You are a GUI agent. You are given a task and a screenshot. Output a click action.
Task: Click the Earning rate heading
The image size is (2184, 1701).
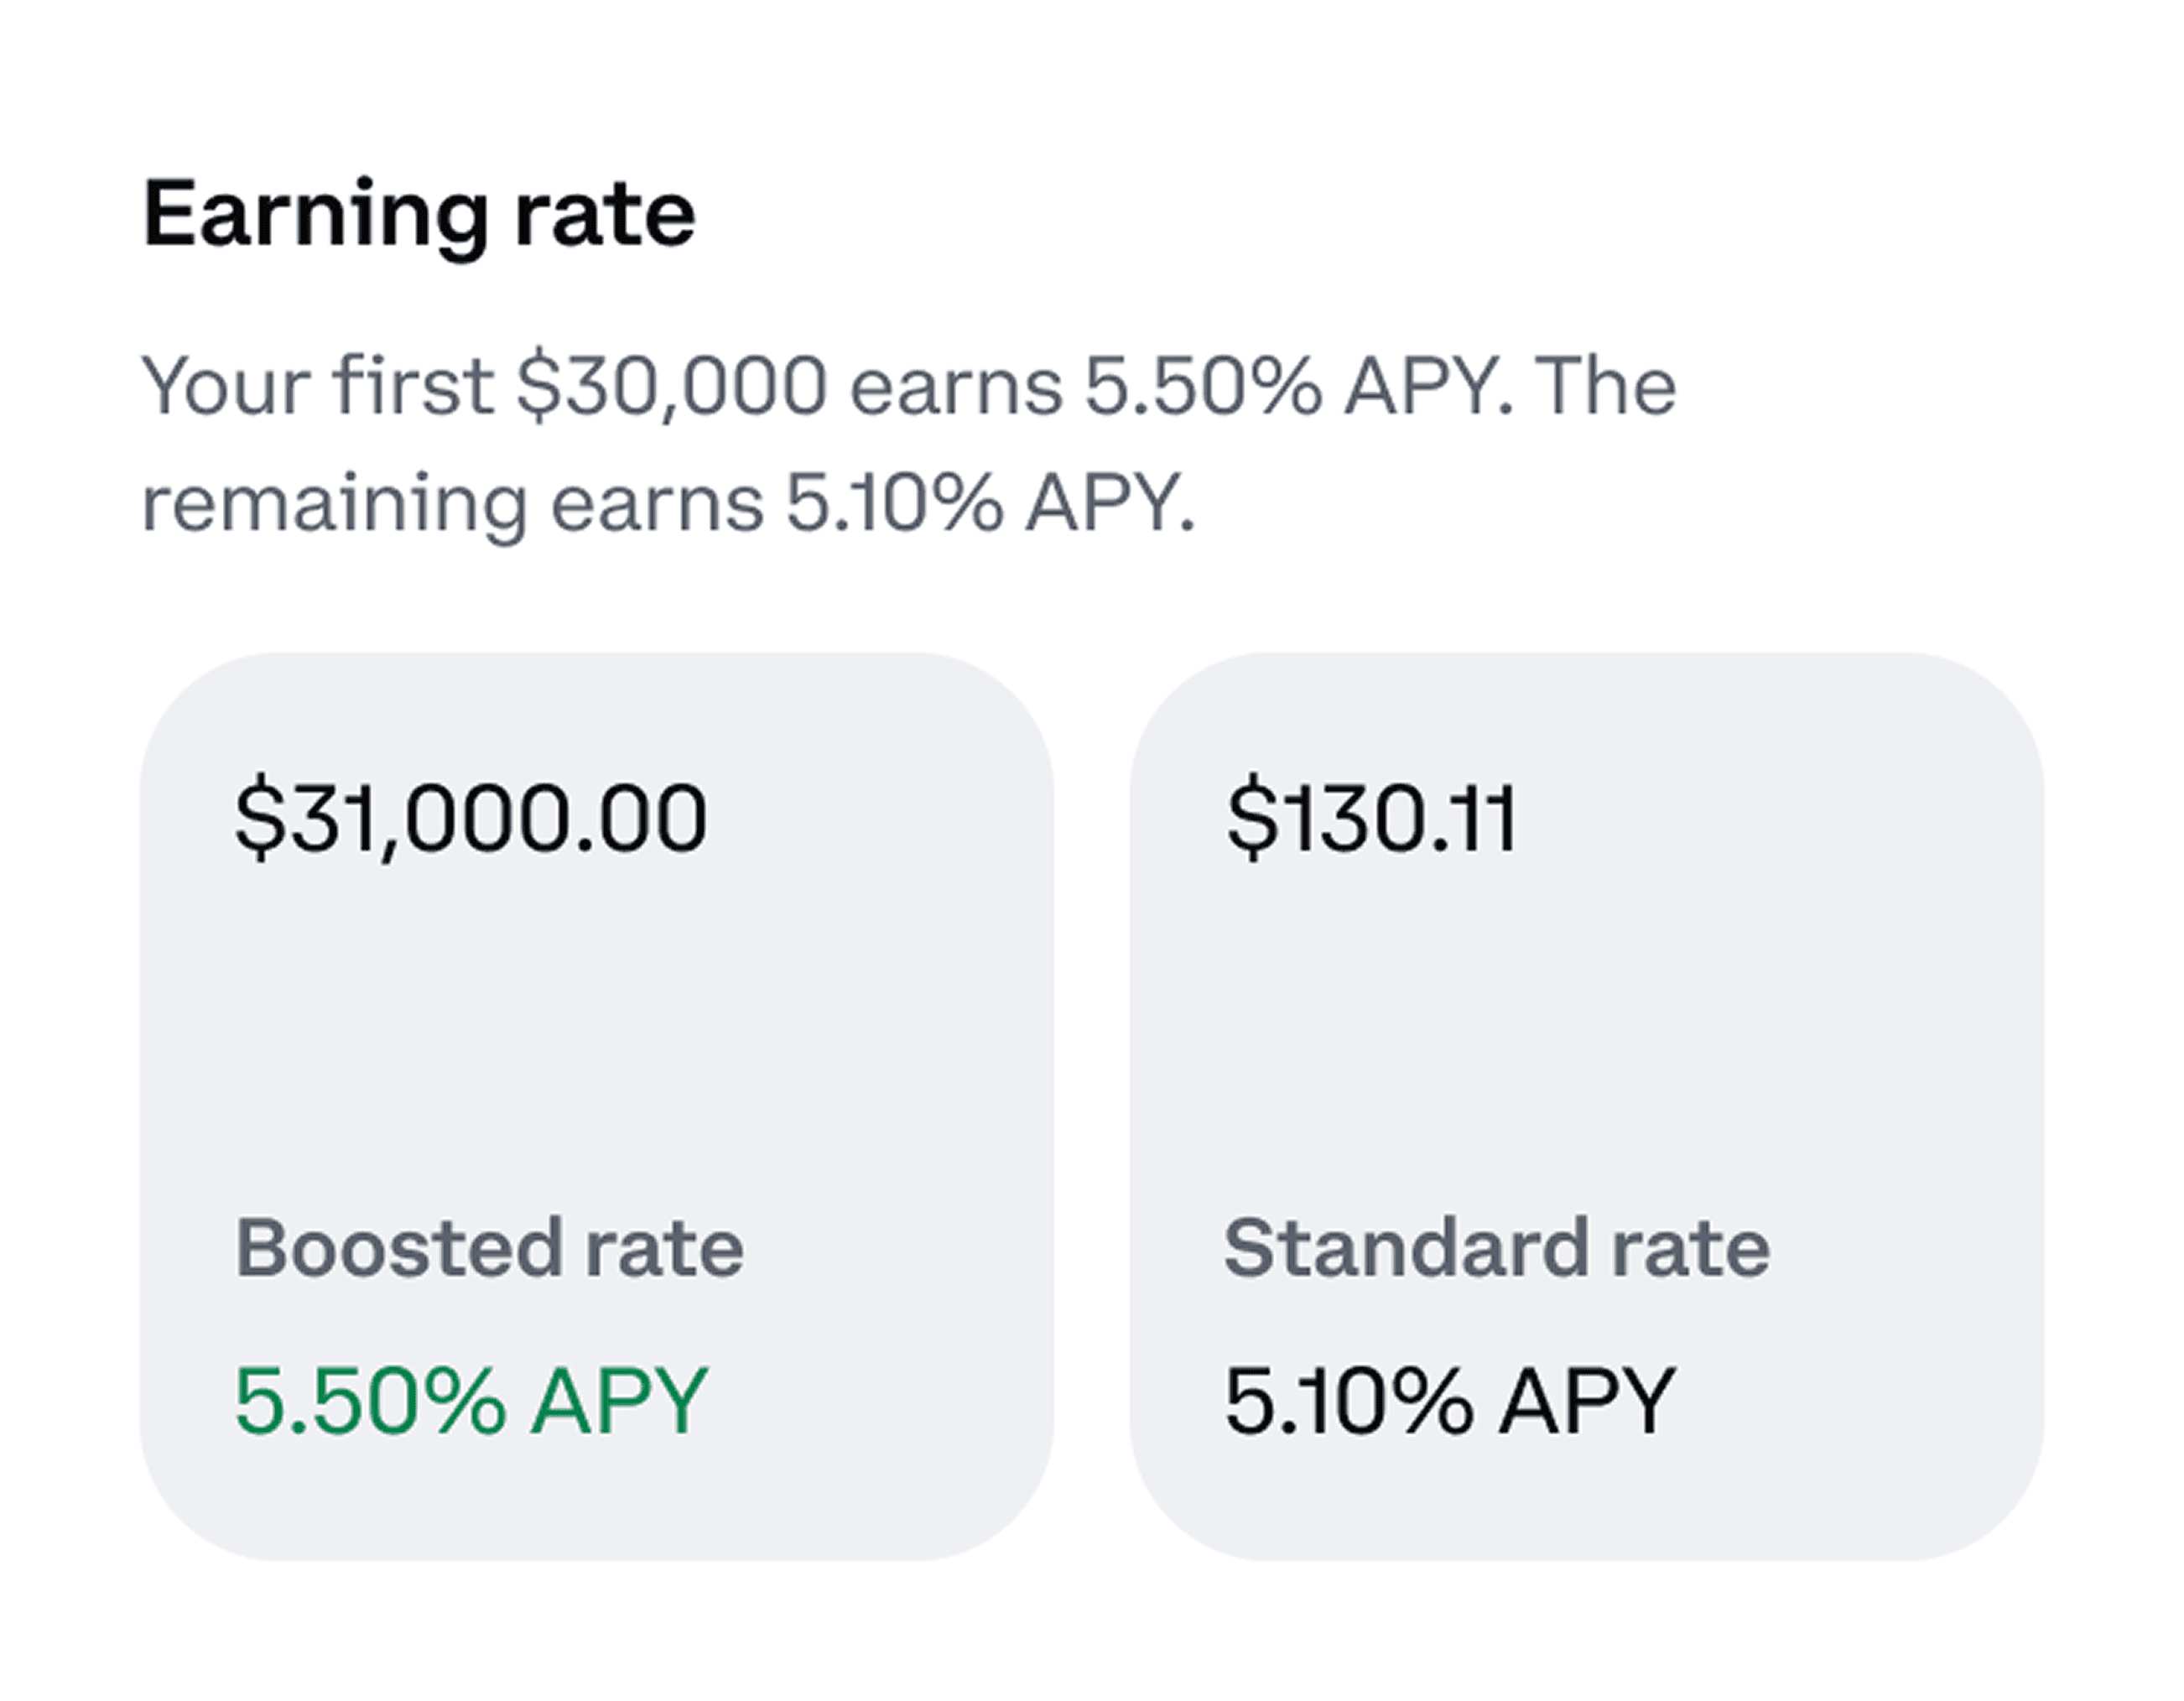coord(419,217)
